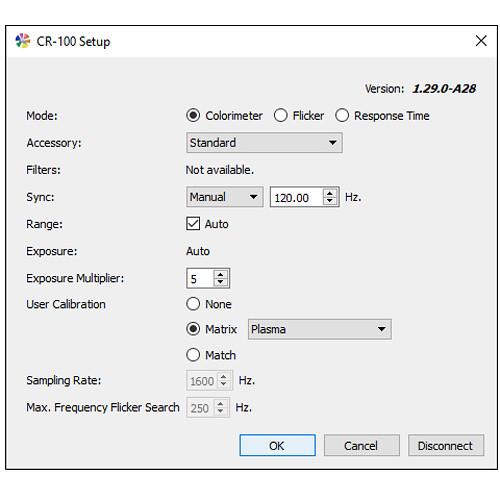Viewport: 500px width, 500px height.
Task: Click the CR-100 Setup app icon
Action: click(23, 41)
